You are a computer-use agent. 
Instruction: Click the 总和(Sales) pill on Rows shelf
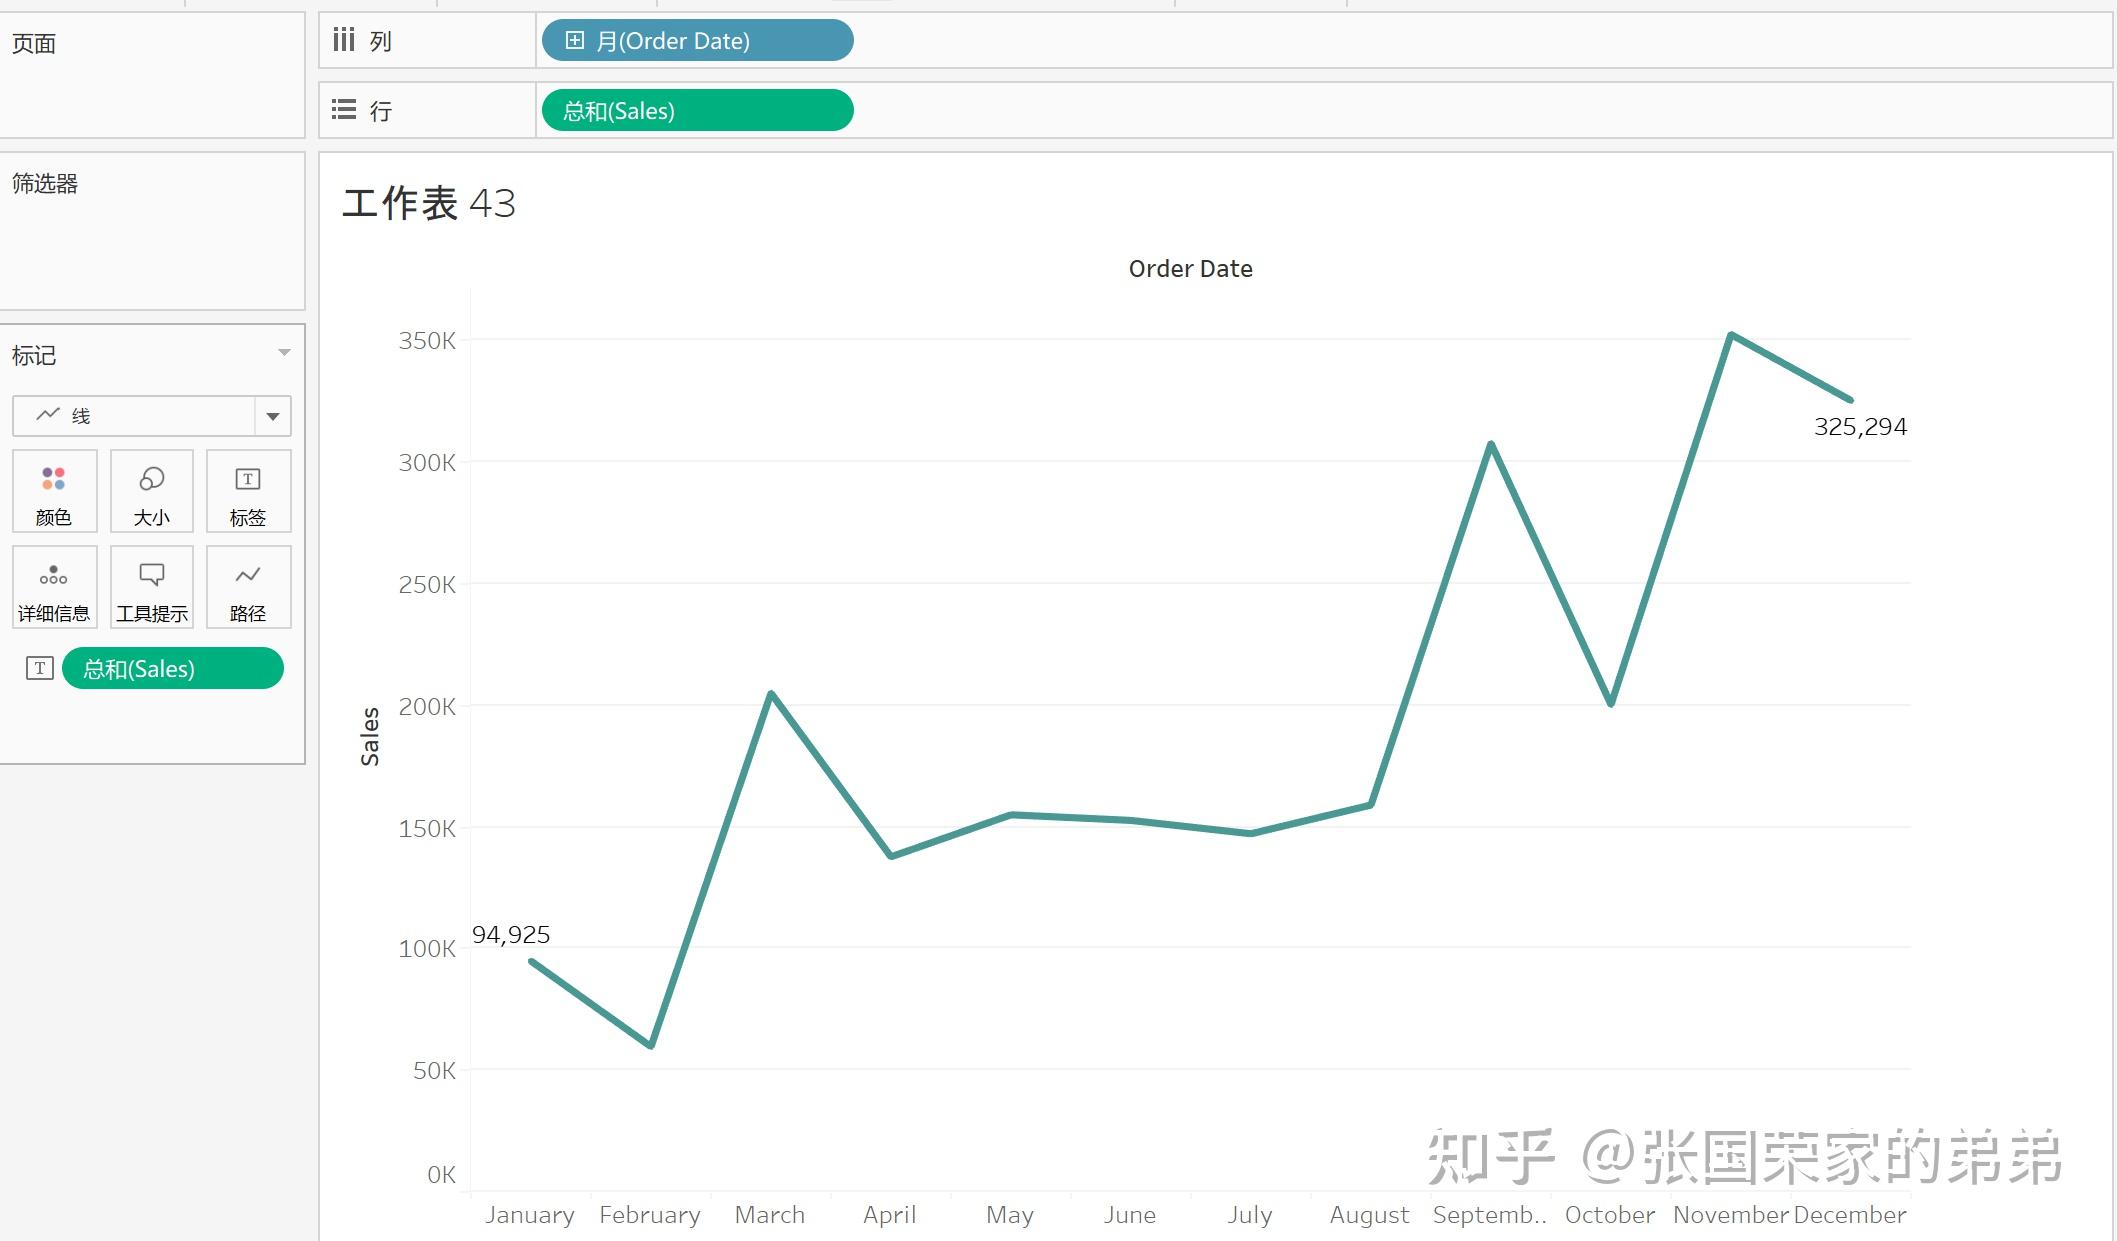point(697,110)
